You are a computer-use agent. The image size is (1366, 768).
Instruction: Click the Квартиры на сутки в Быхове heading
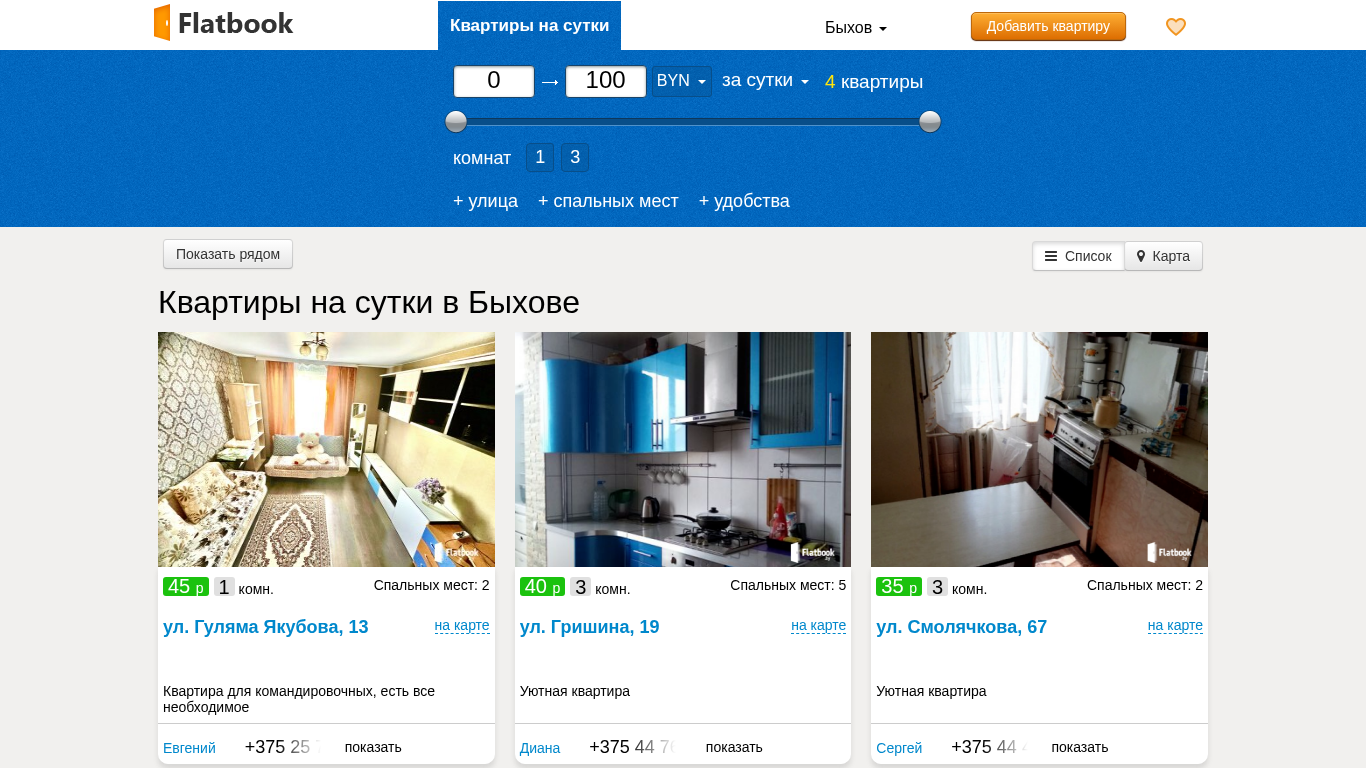[369, 302]
